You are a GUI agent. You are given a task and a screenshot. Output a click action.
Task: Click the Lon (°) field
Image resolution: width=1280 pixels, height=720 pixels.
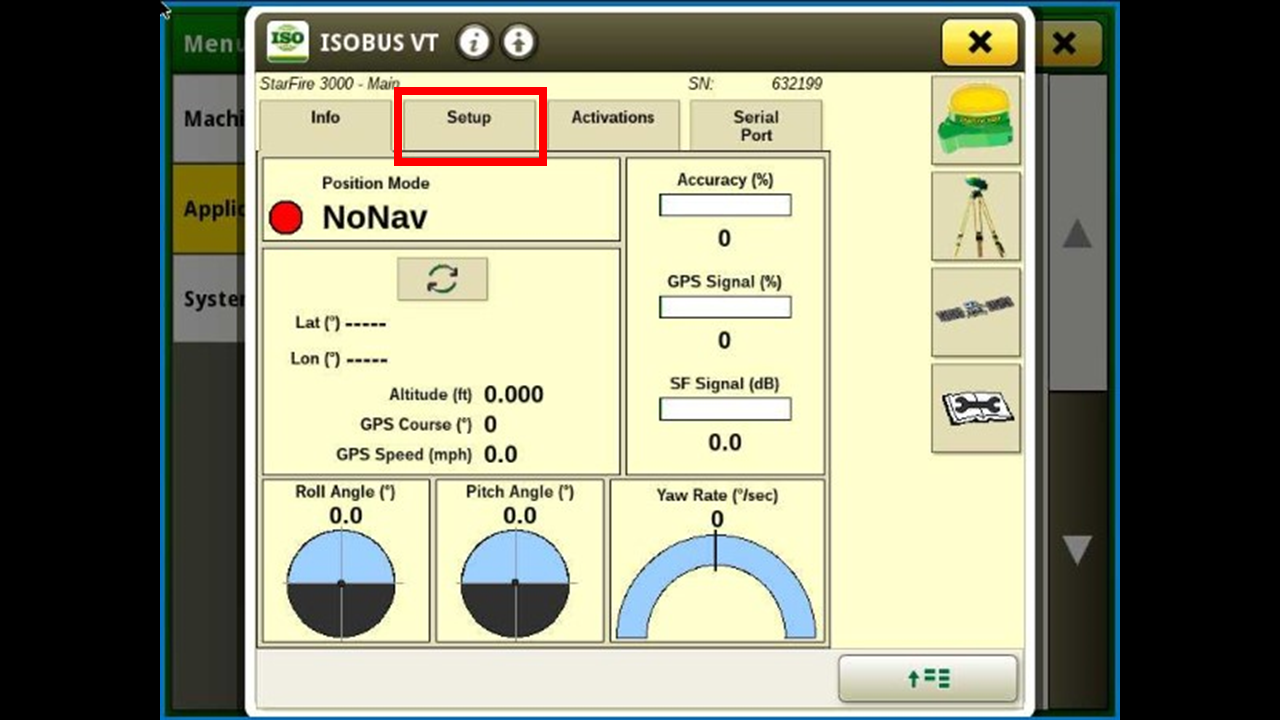[x=339, y=359]
